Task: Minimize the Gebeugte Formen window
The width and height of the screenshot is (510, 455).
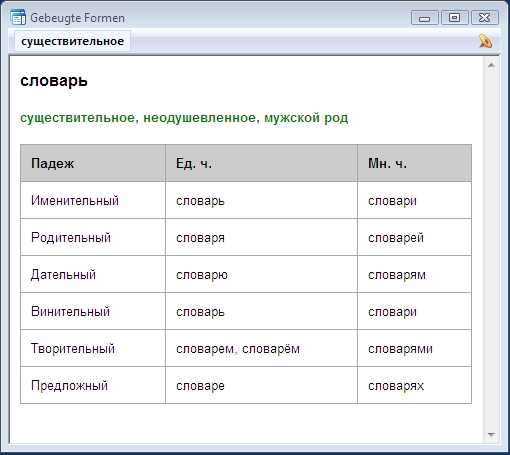Action: coord(424,18)
